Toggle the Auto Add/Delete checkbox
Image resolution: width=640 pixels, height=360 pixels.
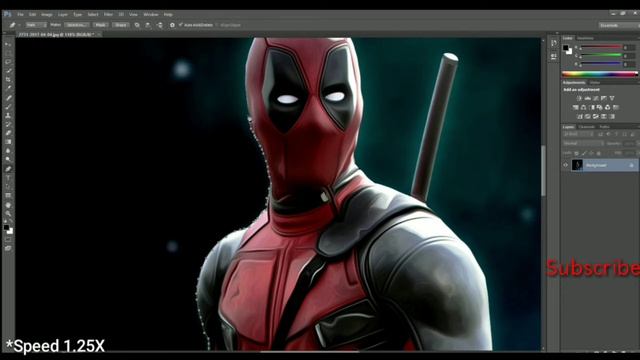[181, 25]
